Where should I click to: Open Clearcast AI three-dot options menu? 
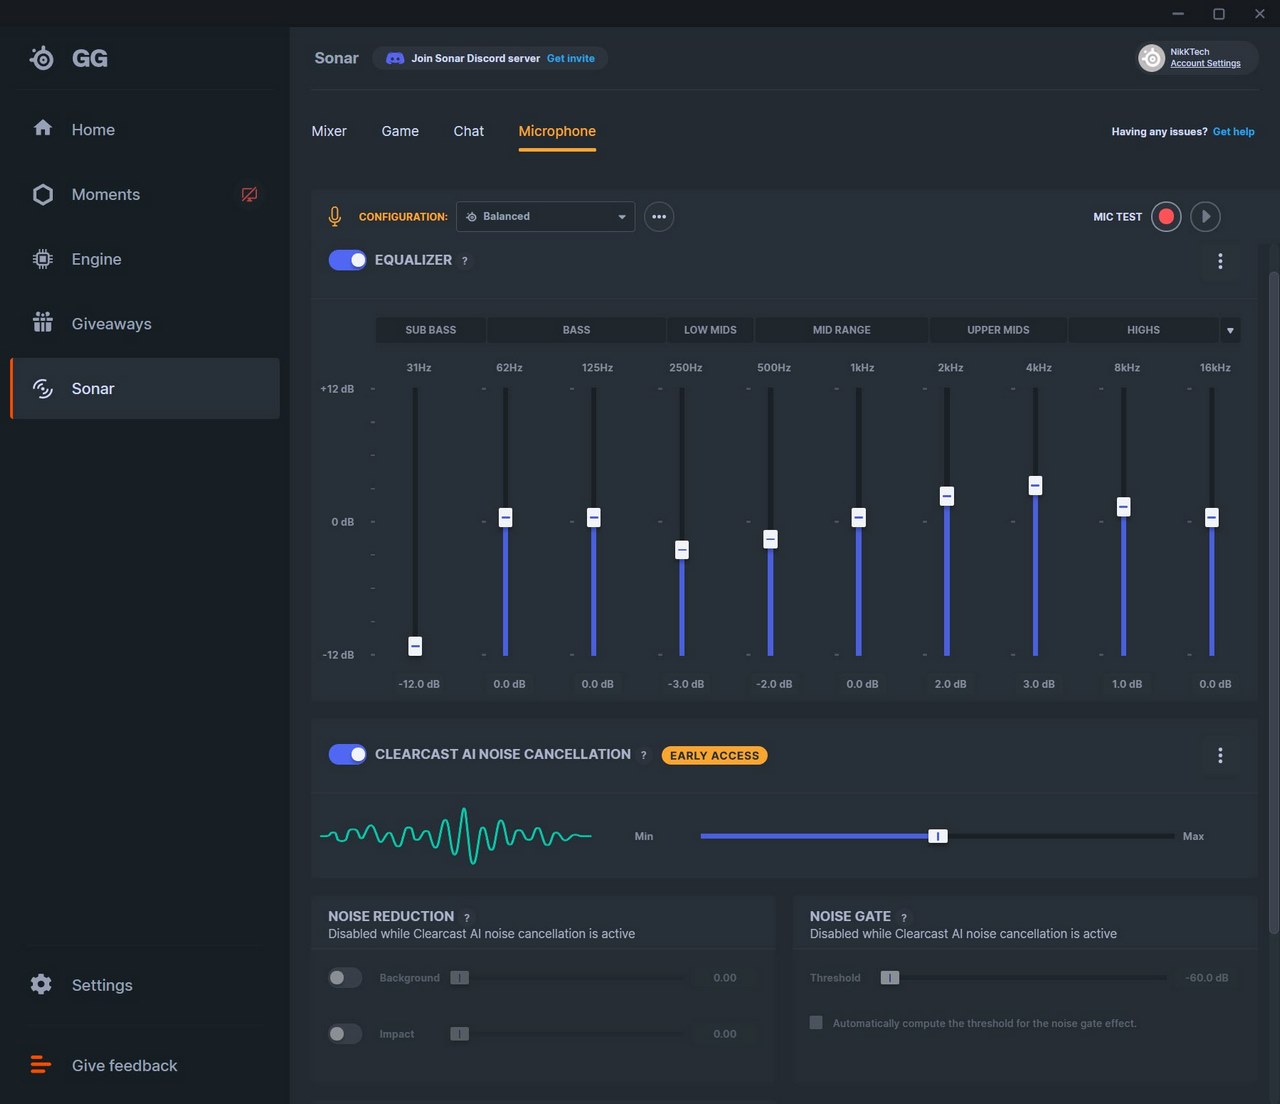point(1220,755)
